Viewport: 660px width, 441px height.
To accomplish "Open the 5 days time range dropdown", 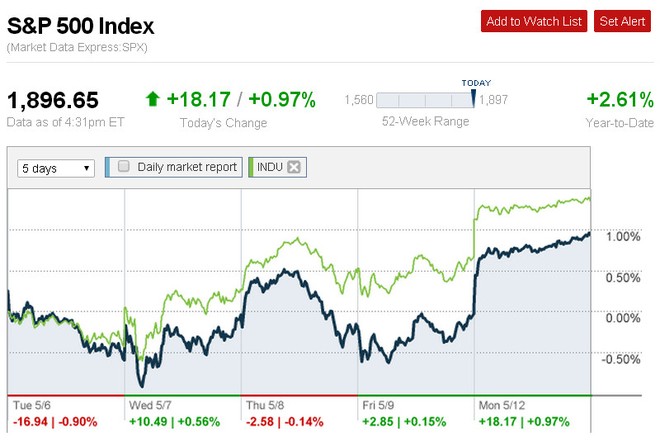I will coord(56,168).
